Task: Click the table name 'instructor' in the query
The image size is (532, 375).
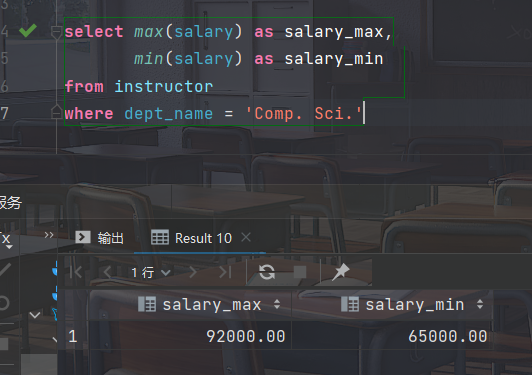Action: click(x=164, y=86)
